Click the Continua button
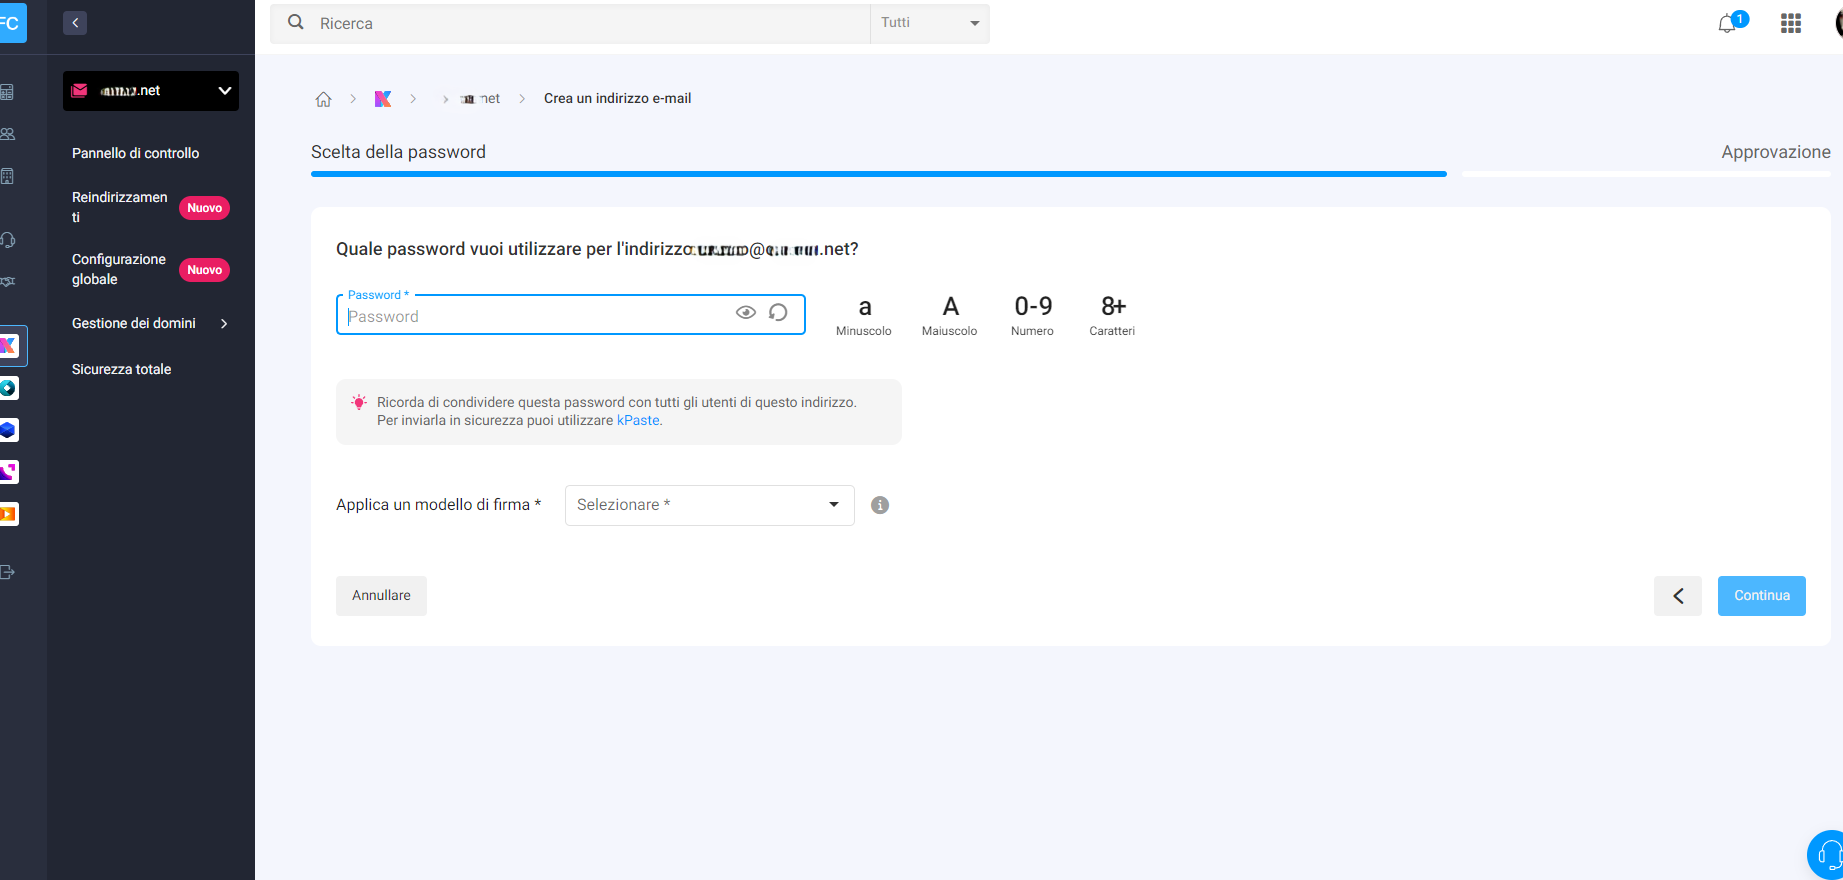Viewport: 1843px width, 880px height. coord(1762,596)
